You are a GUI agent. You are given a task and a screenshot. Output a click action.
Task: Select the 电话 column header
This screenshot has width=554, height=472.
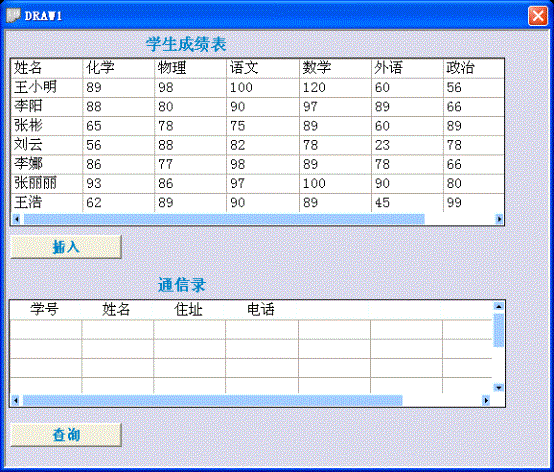262,310
